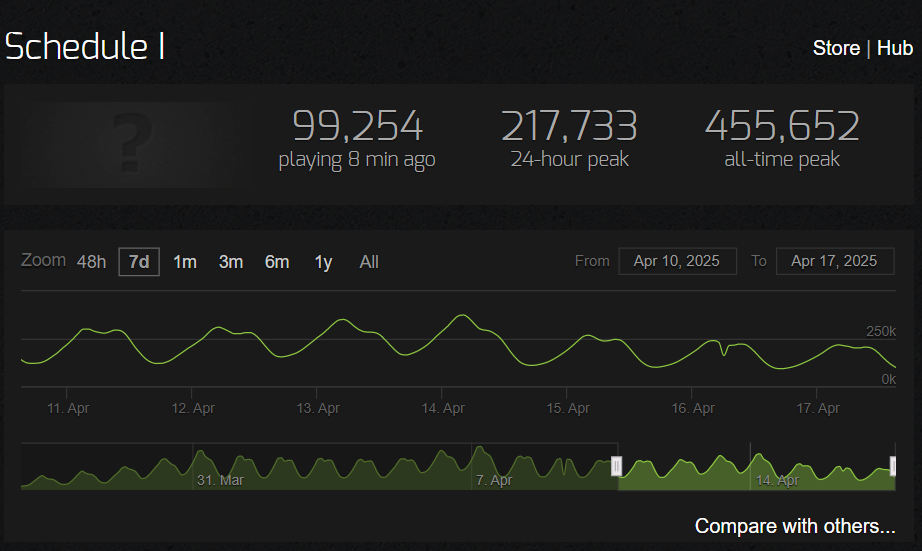This screenshot has height=551, width=922.
Task: Click the 31. Mar navigator label
Action: tap(220, 480)
